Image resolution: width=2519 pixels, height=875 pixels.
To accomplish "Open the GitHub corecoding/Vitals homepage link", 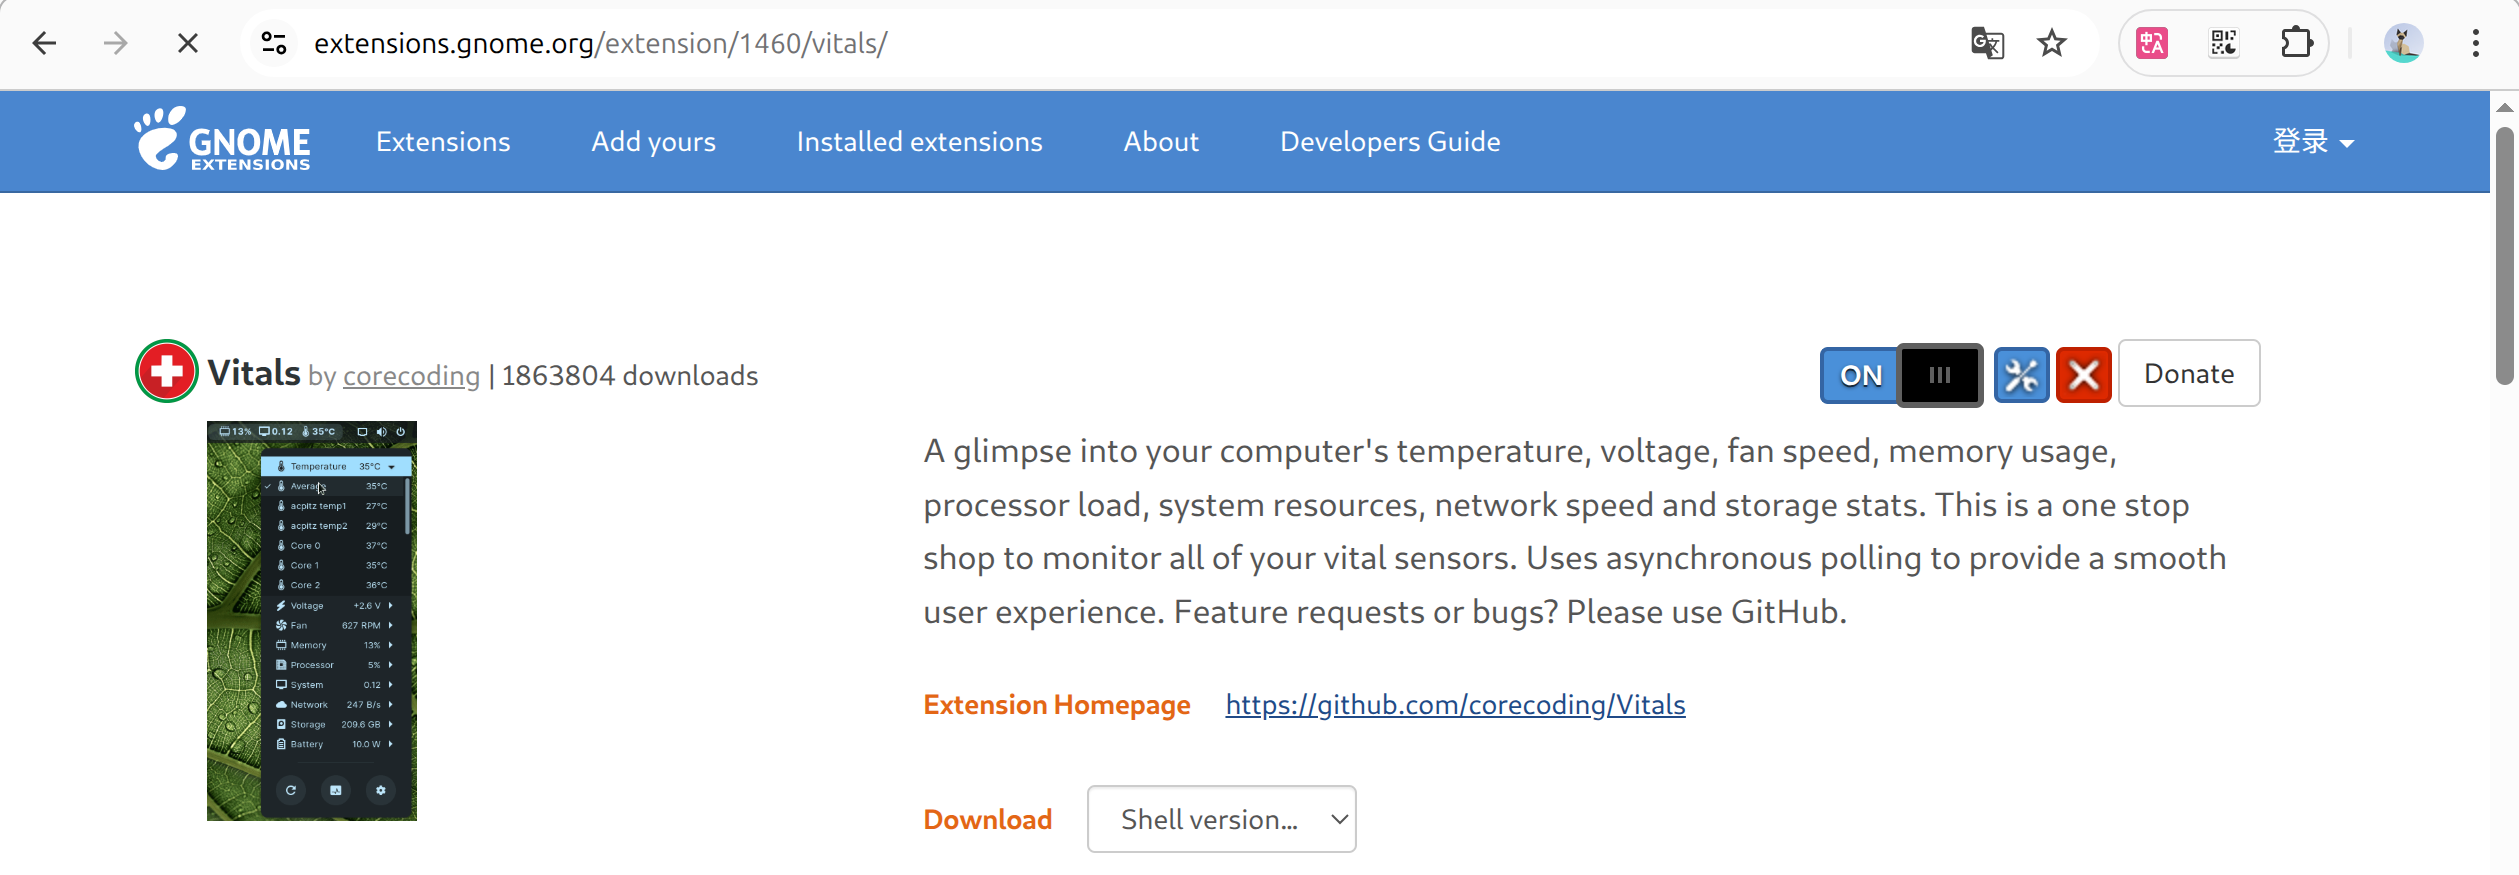I will 1455,705.
